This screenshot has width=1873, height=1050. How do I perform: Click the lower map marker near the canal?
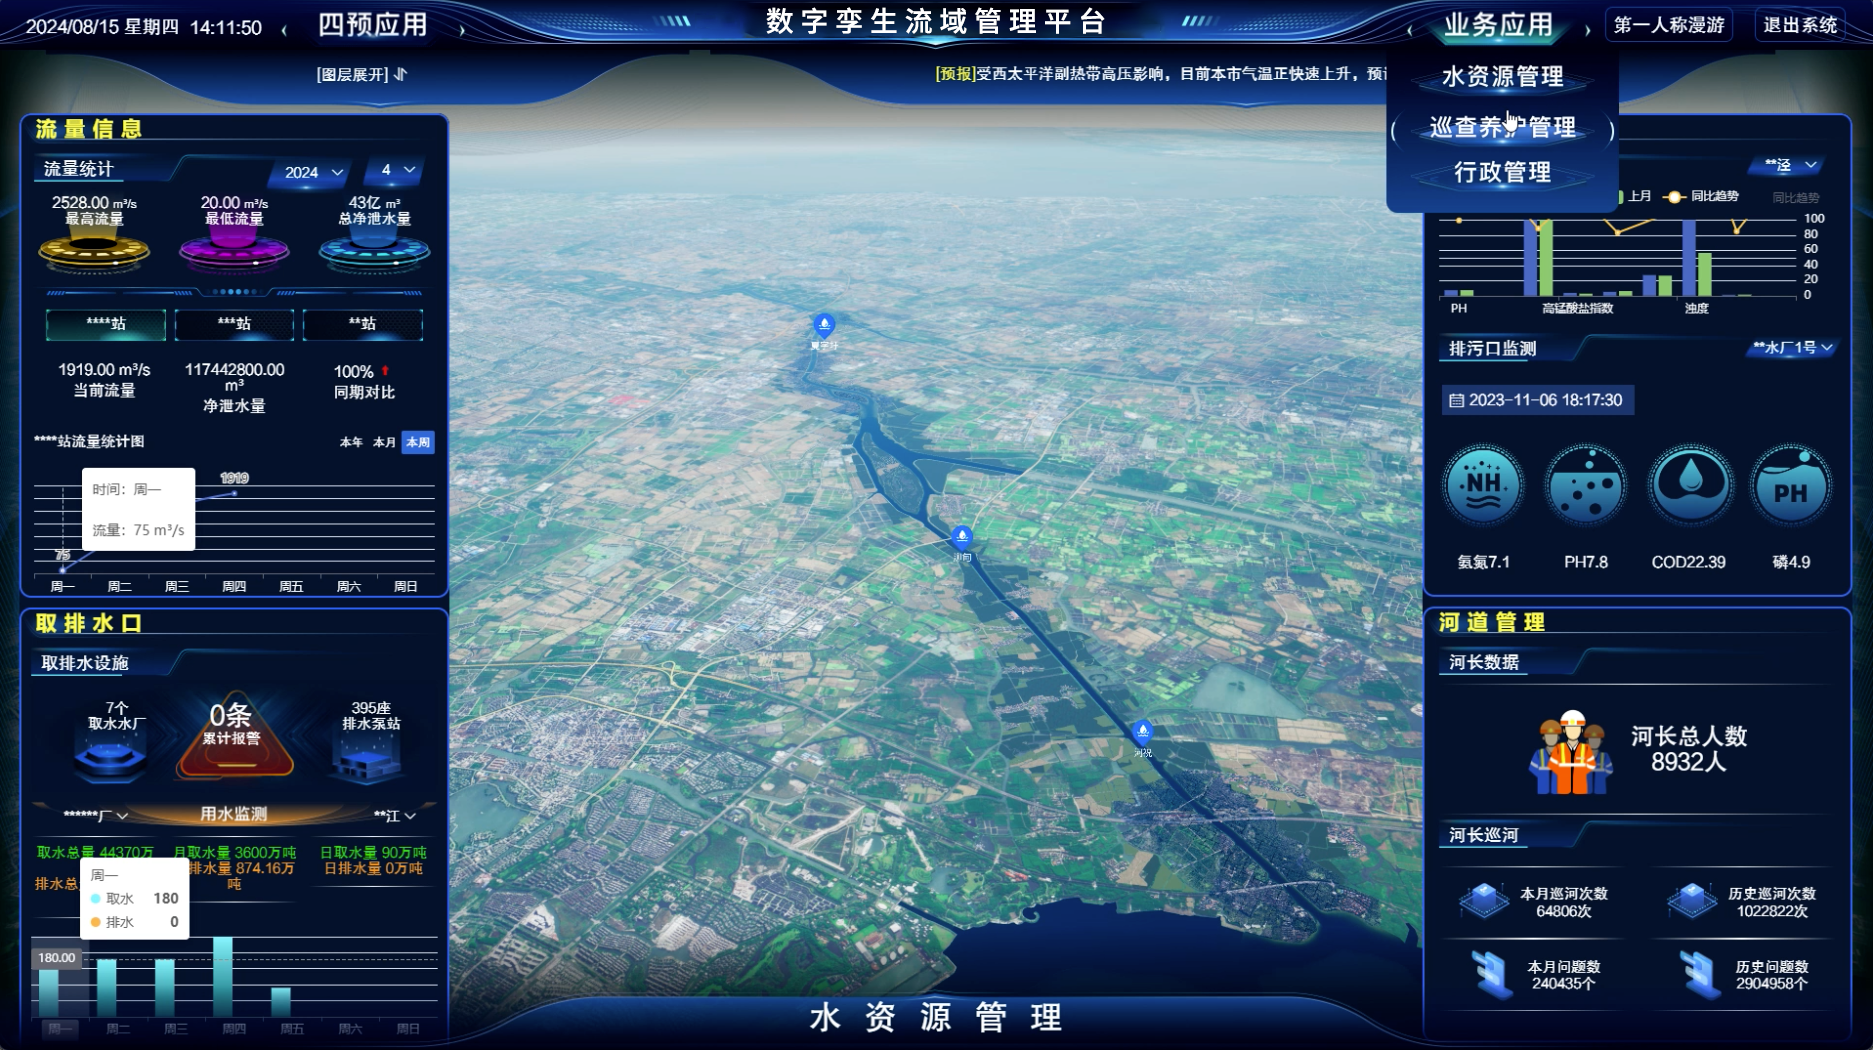pos(1143,732)
